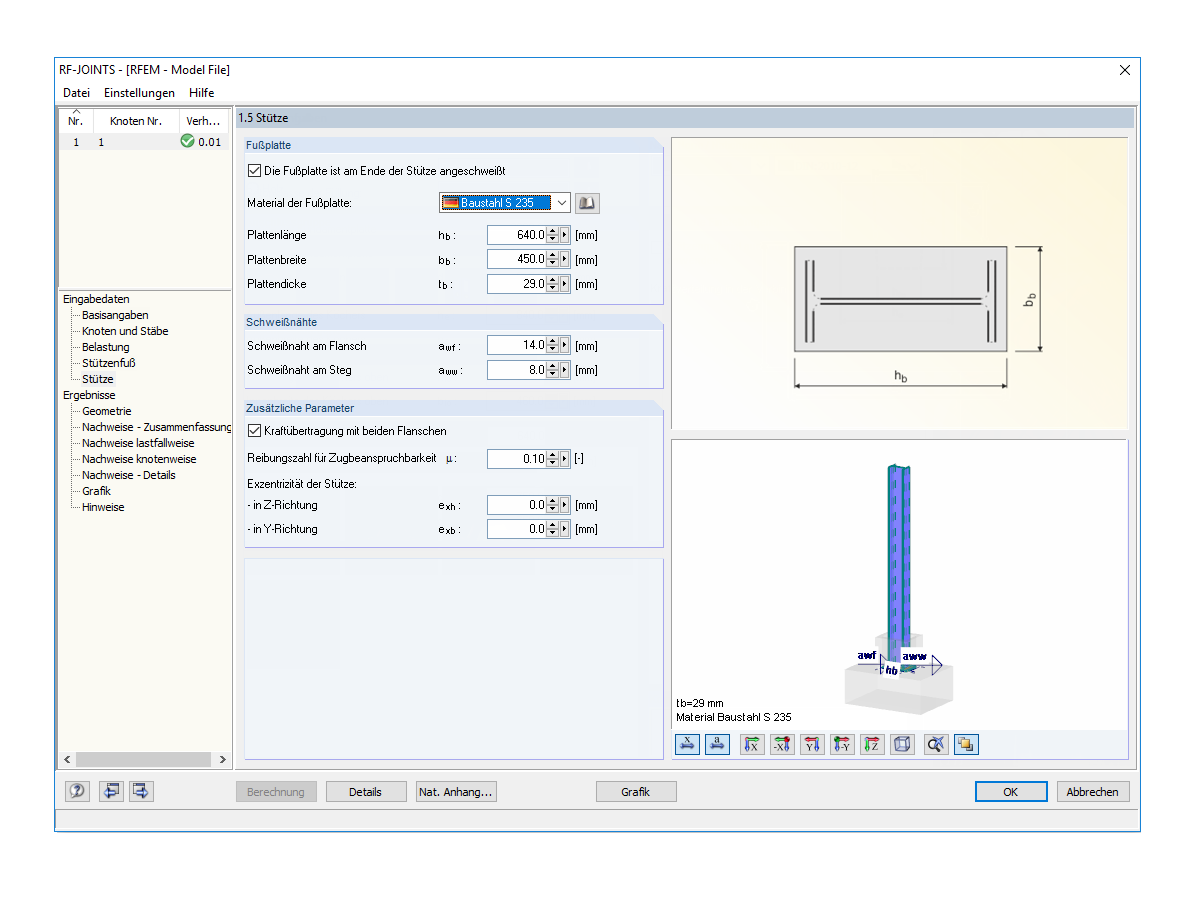Open Nat. Anhang... settings
Screen dimensions: 1200x900
coord(456,792)
